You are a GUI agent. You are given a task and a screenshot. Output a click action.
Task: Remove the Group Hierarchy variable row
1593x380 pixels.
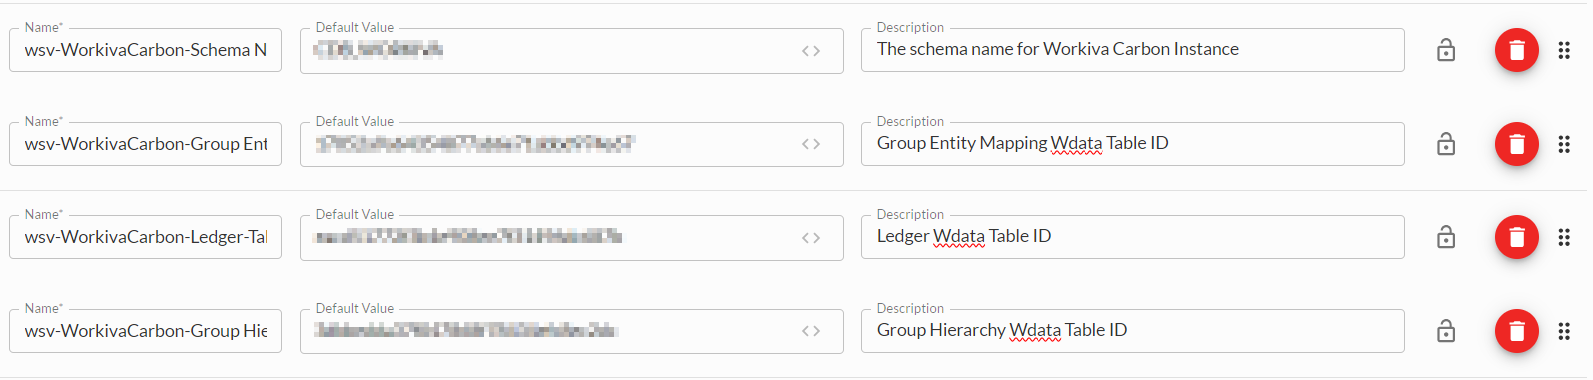1516,331
